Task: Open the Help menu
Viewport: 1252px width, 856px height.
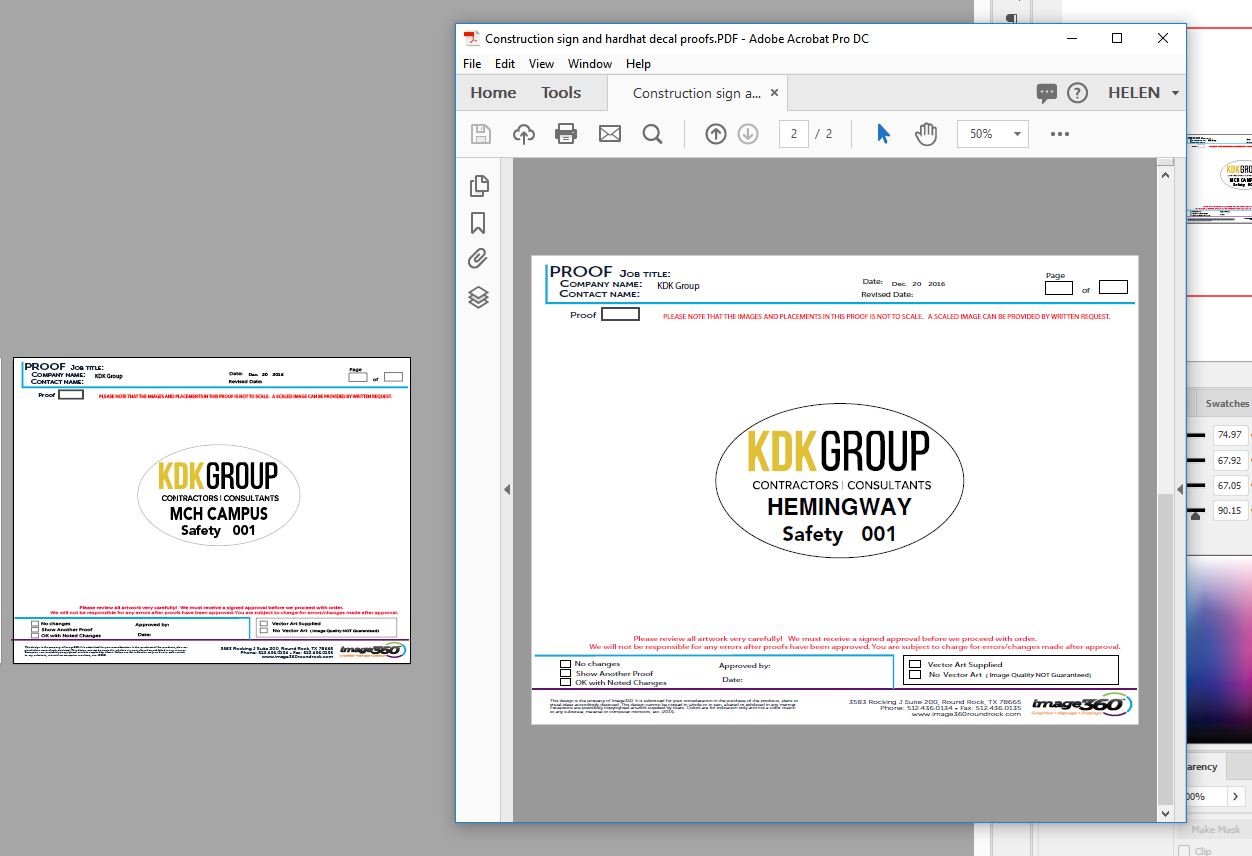Action: click(638, 64)
